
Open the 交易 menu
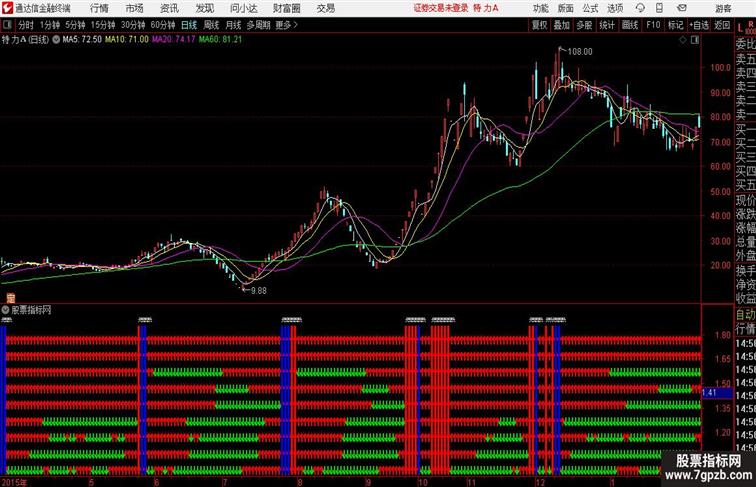click(x=325, y=8)
